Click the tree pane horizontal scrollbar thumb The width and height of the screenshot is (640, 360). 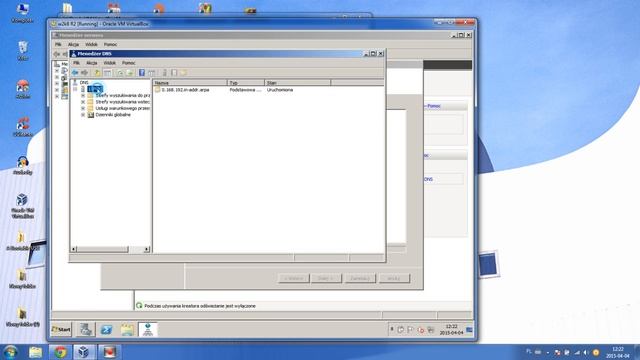[102, 249]
